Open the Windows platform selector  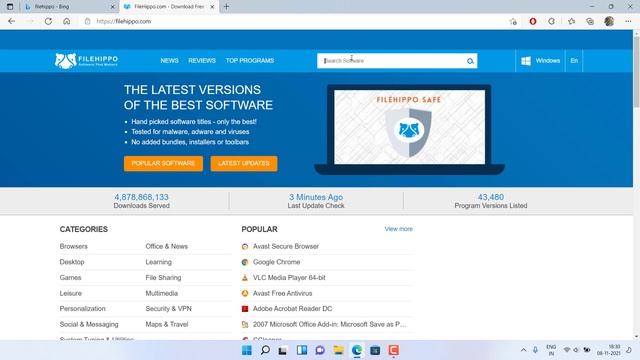(x=540, y=61)
